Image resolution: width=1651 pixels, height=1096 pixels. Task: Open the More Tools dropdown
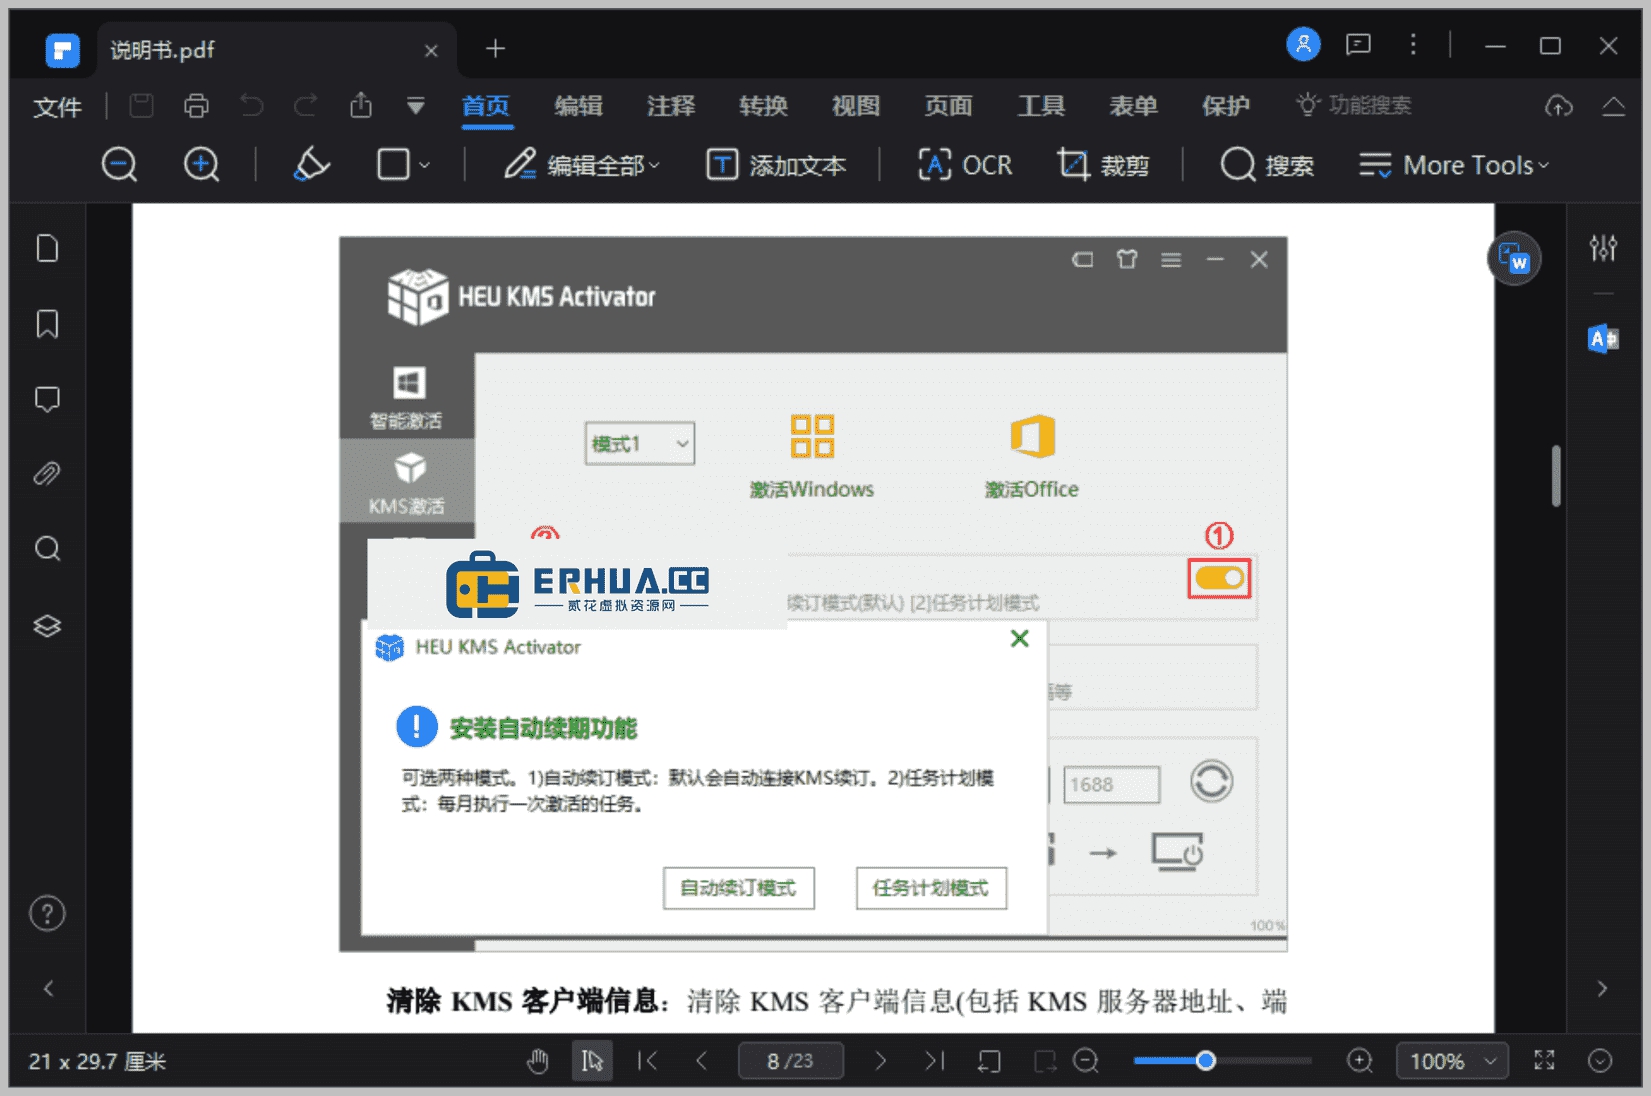(1455, 165)
